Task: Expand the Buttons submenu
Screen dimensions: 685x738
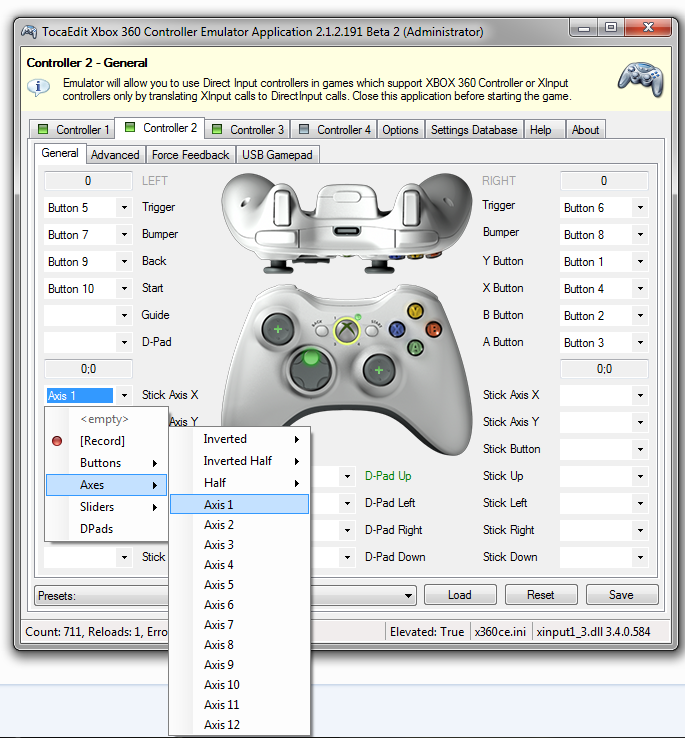Action: (x=106, y=463)
